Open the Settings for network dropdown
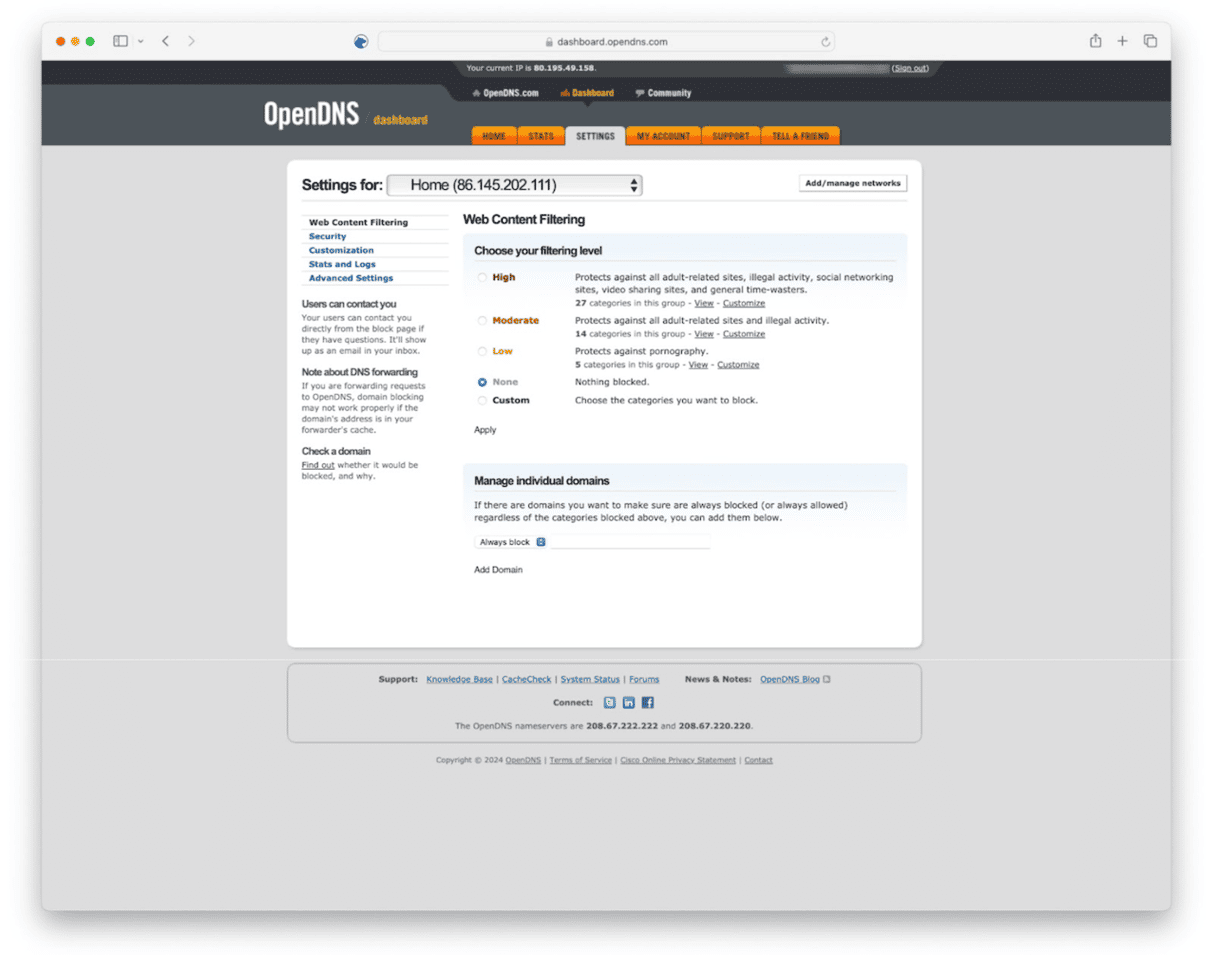This screenshot has height=955, width=1216. click(514, 185)
